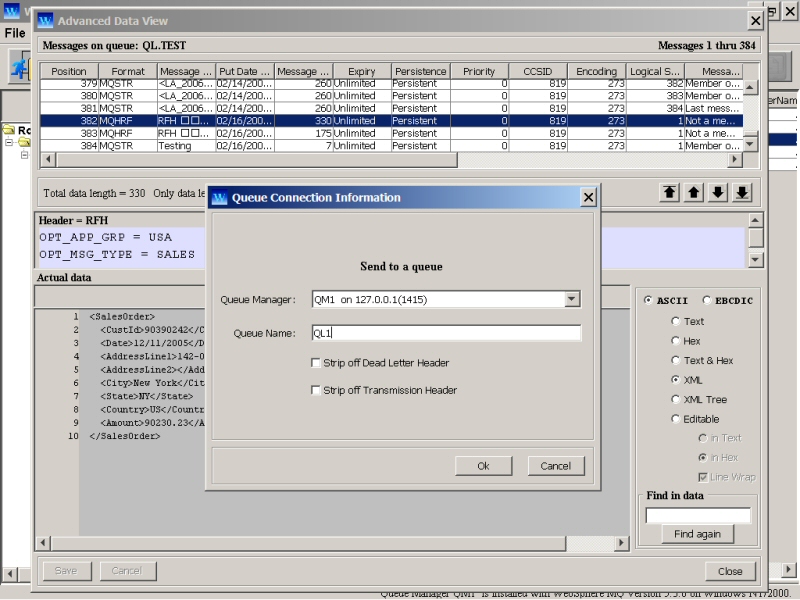The image size is (800, 600).
Task: Click Queue Name input field
Action: pyautogui.click(x=446, y=333)
